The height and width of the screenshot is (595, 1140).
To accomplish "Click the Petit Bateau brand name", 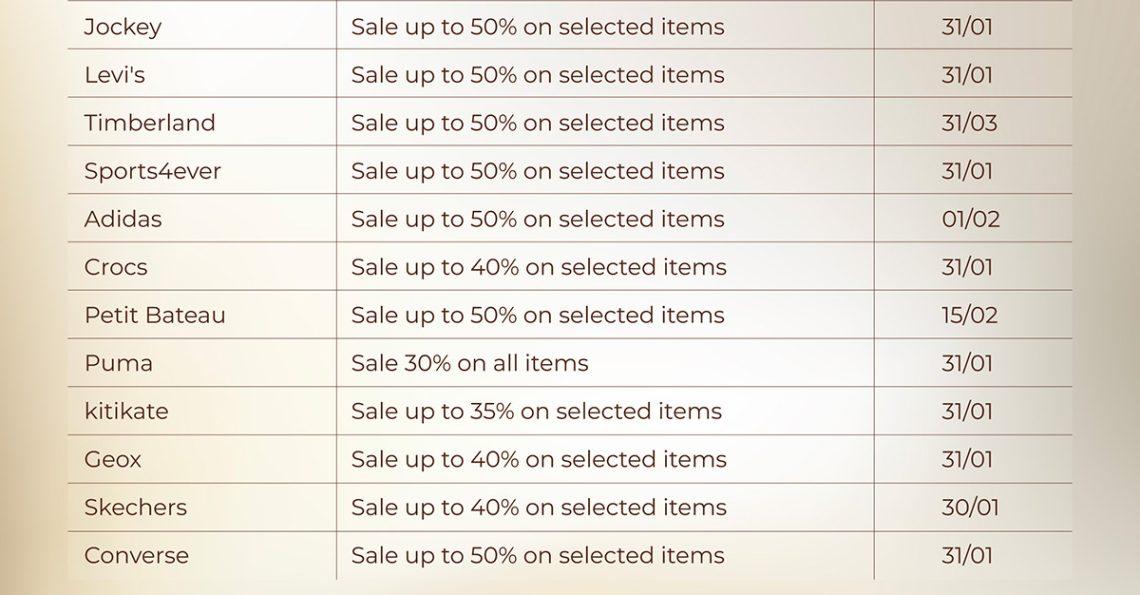I will click(x=154, y=315).
